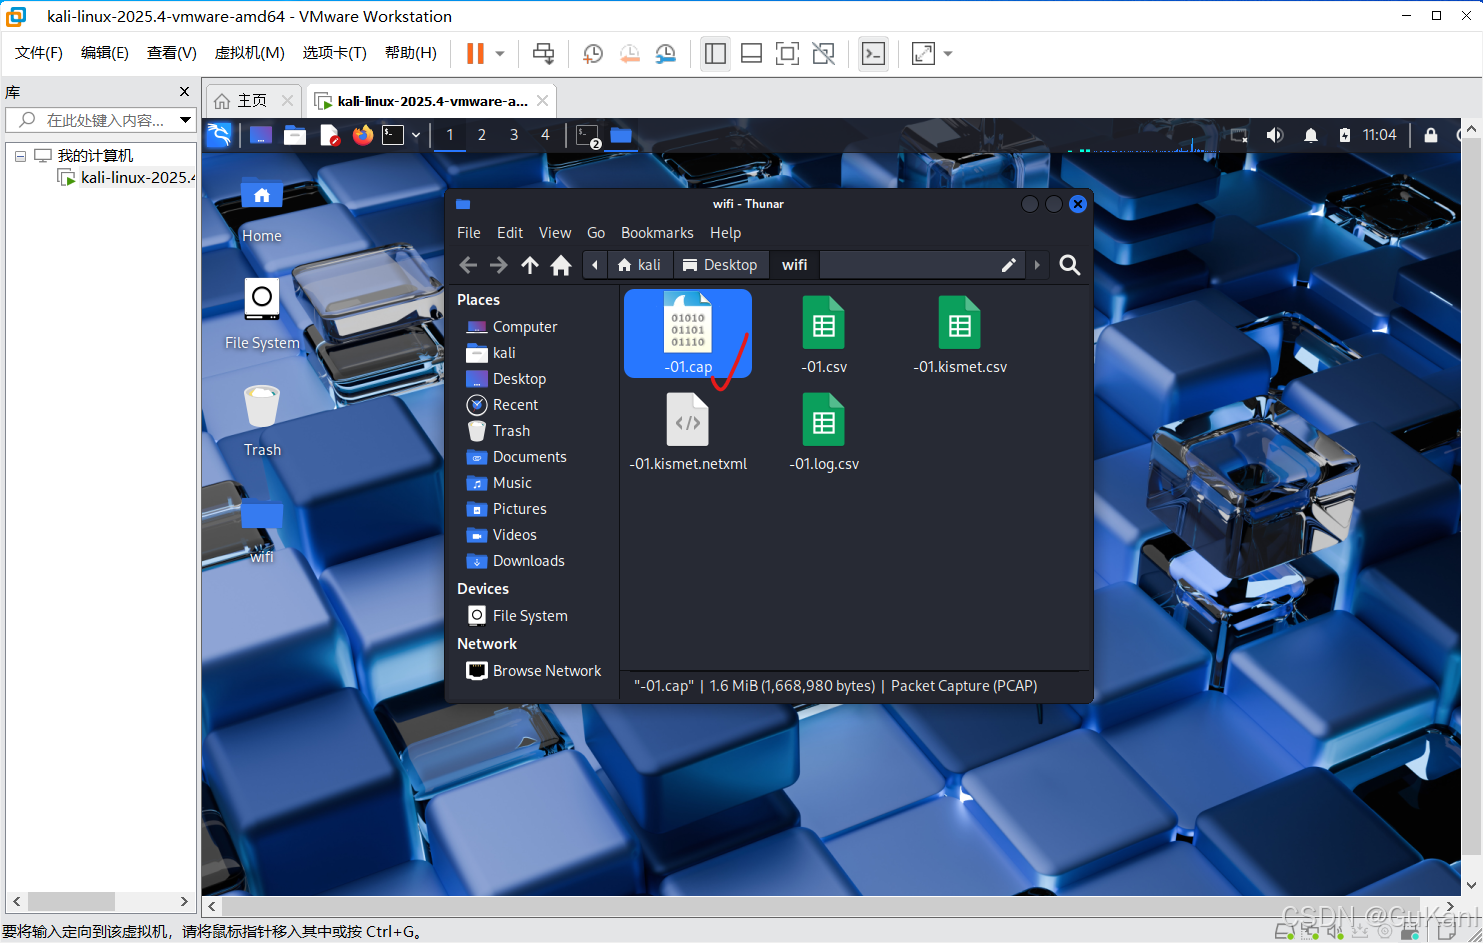The image size is (1483, 943).
Task: Open the 虚拟机(M) menu
Action: pos(249,53)
